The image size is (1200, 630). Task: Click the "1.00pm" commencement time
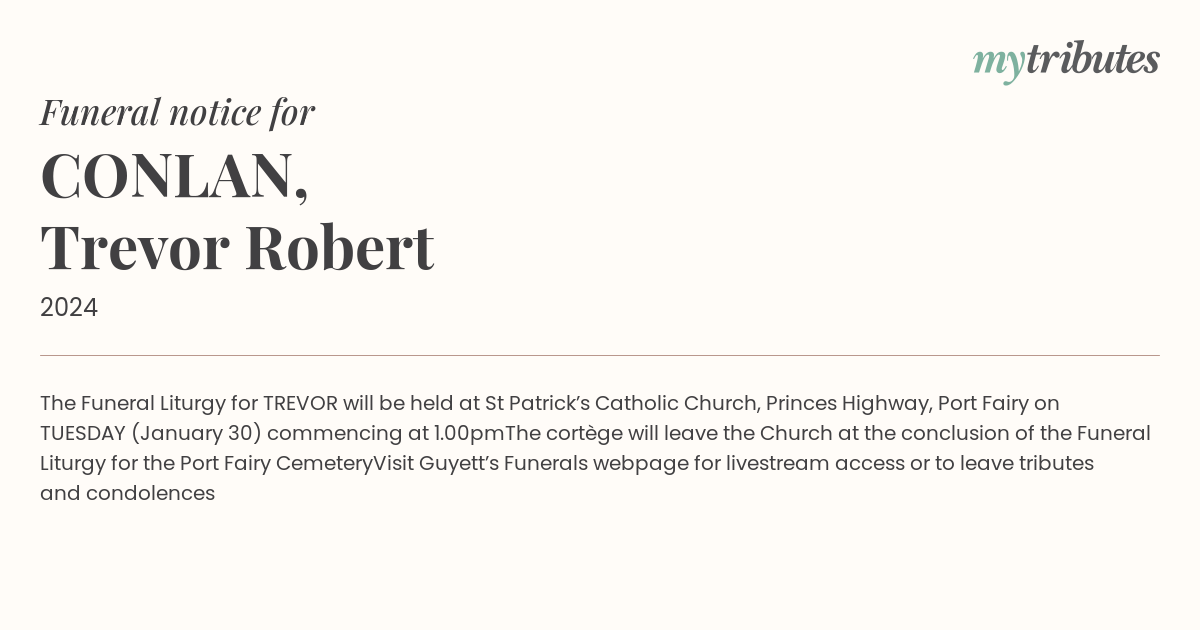pos(469,433)
